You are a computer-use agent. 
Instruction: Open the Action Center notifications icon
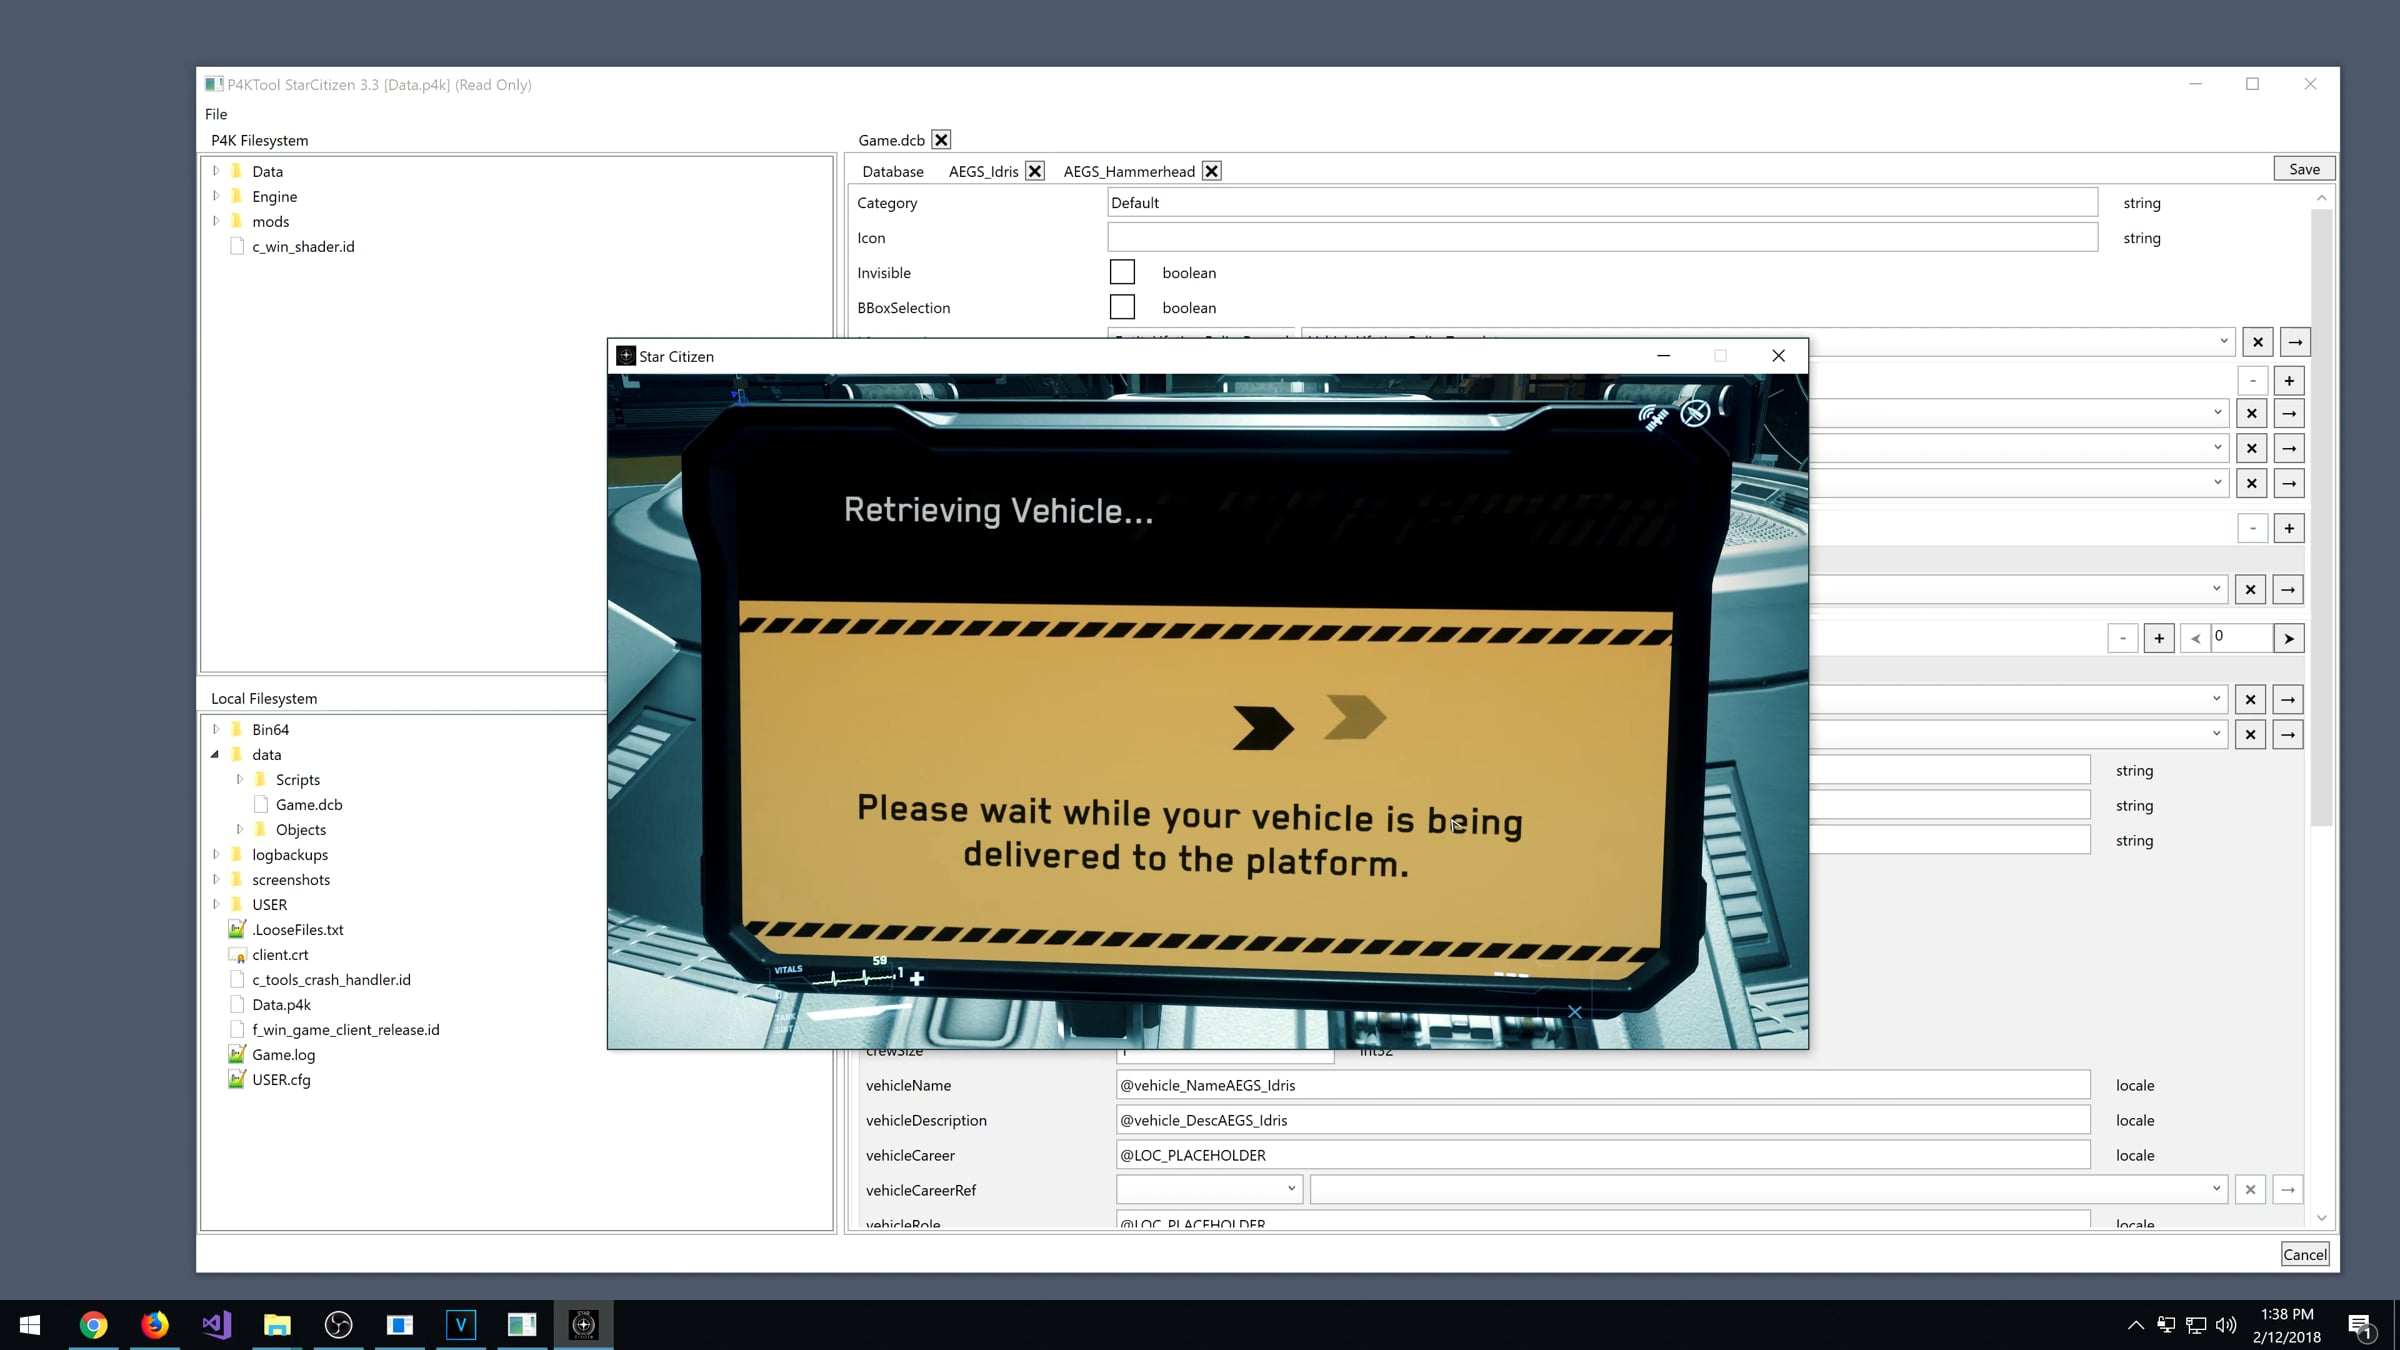click(x=2361, y=1326)
